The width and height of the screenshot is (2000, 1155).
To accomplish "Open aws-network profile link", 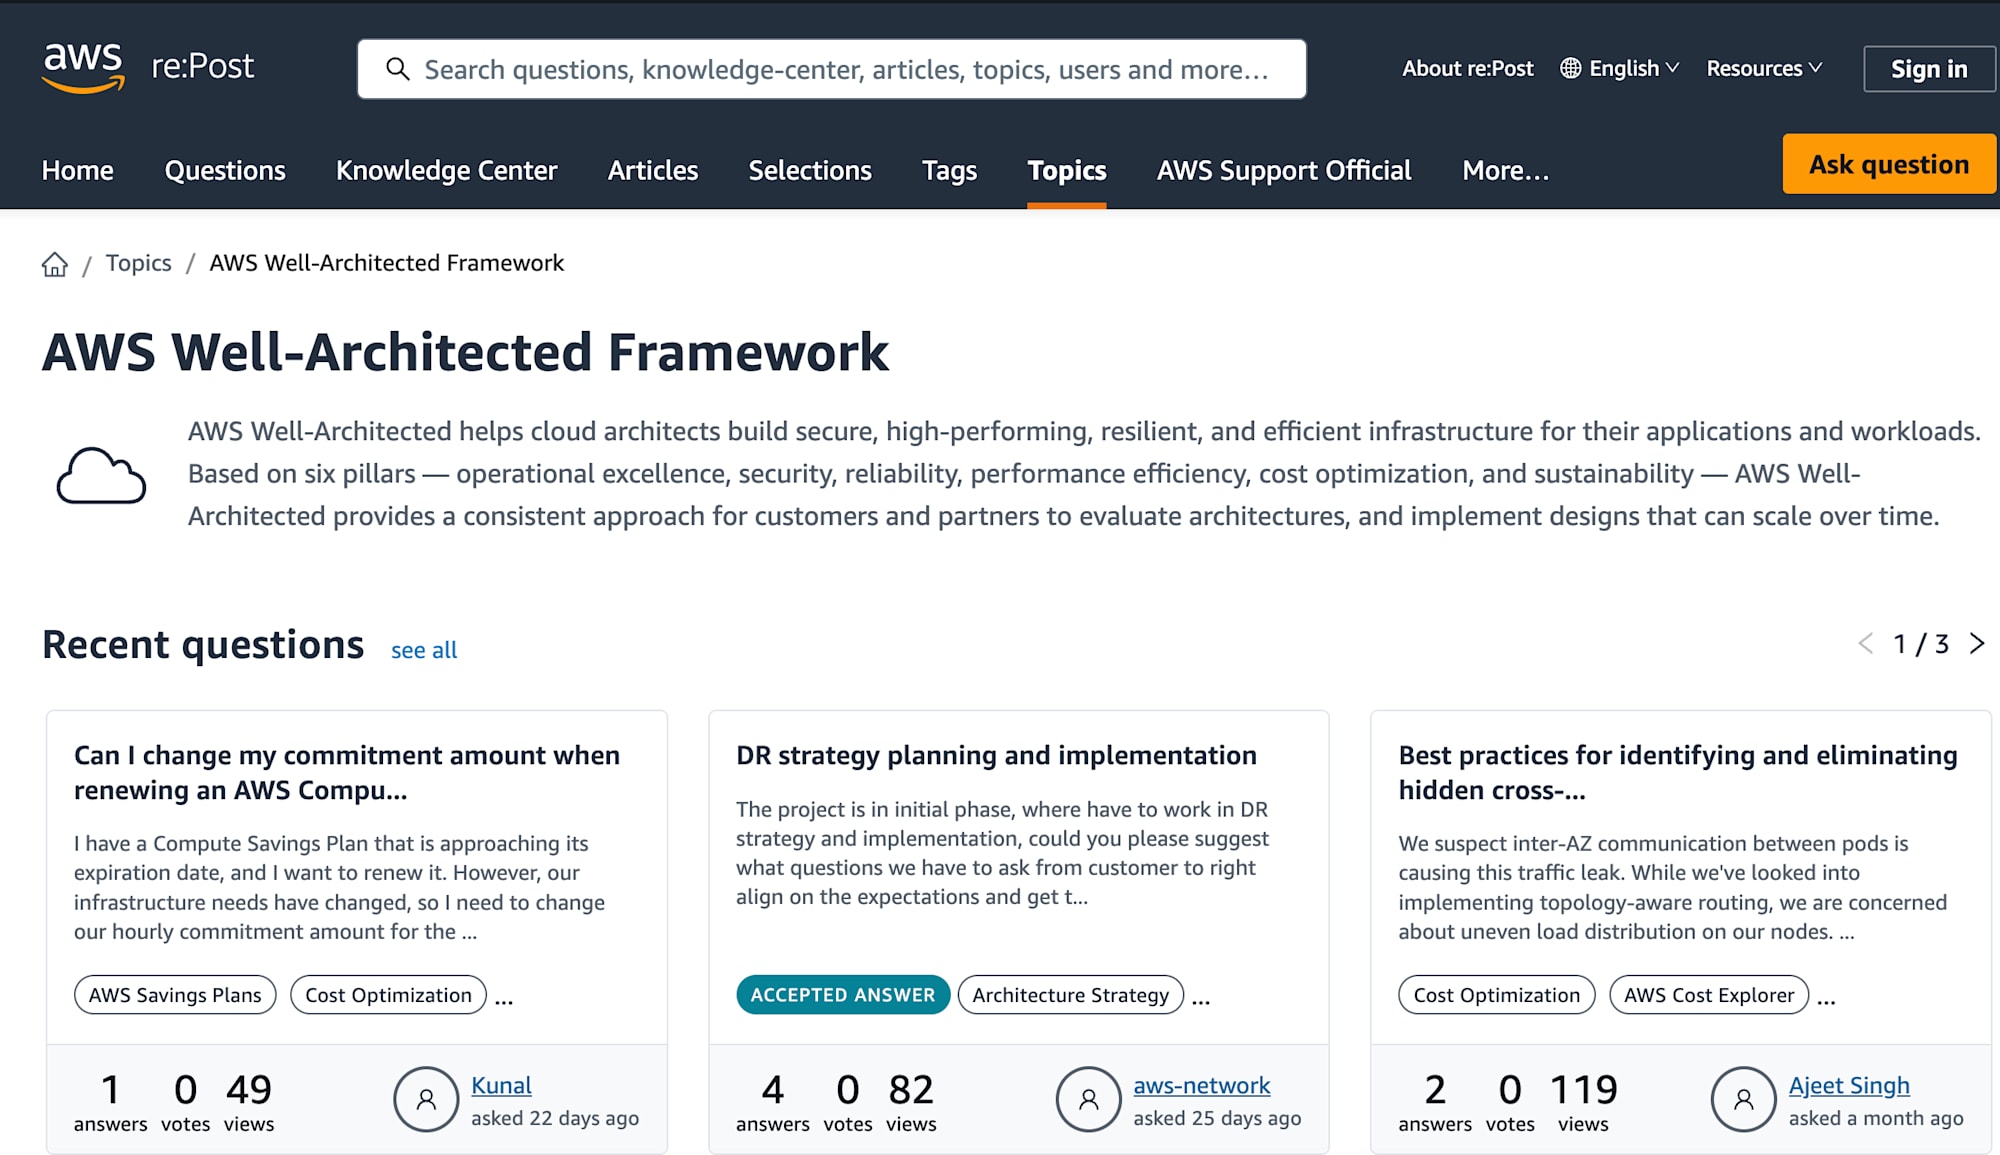I will 1201,1085.
